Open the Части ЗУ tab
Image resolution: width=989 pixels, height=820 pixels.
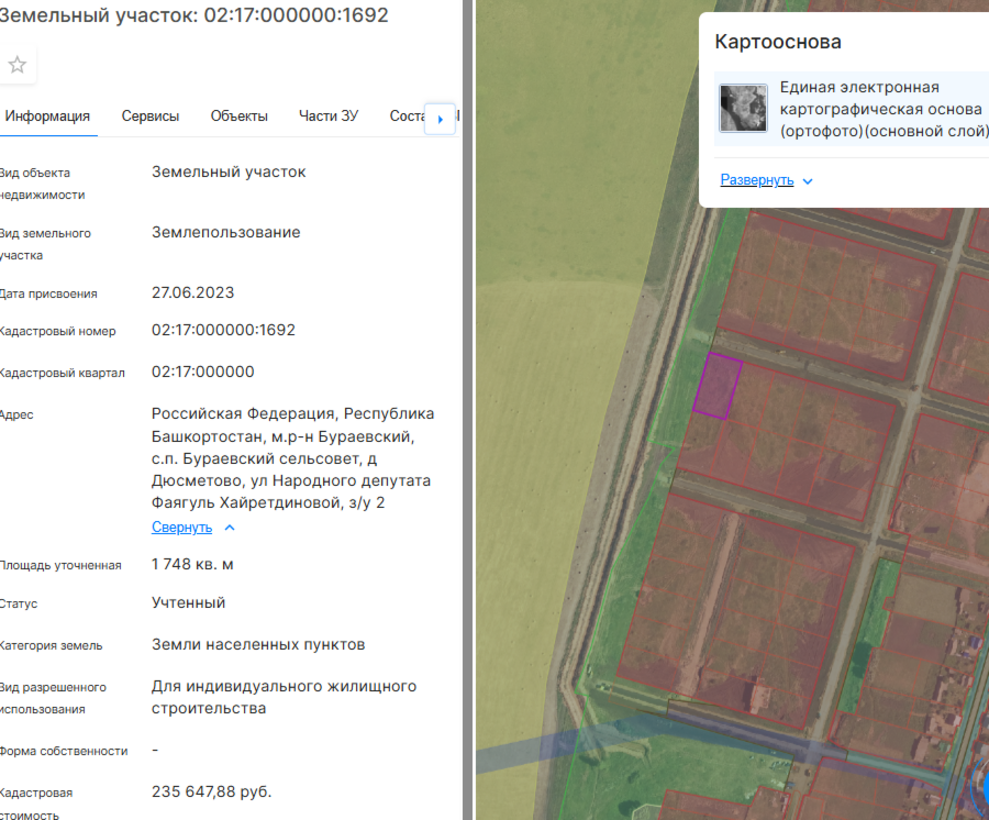coord(328,116)
